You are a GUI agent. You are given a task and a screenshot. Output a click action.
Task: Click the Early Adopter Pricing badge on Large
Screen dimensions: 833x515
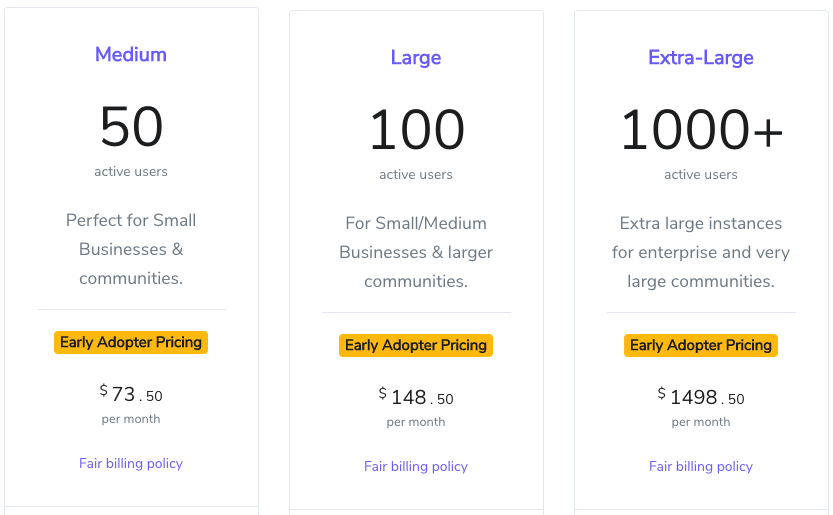(416, 345)
